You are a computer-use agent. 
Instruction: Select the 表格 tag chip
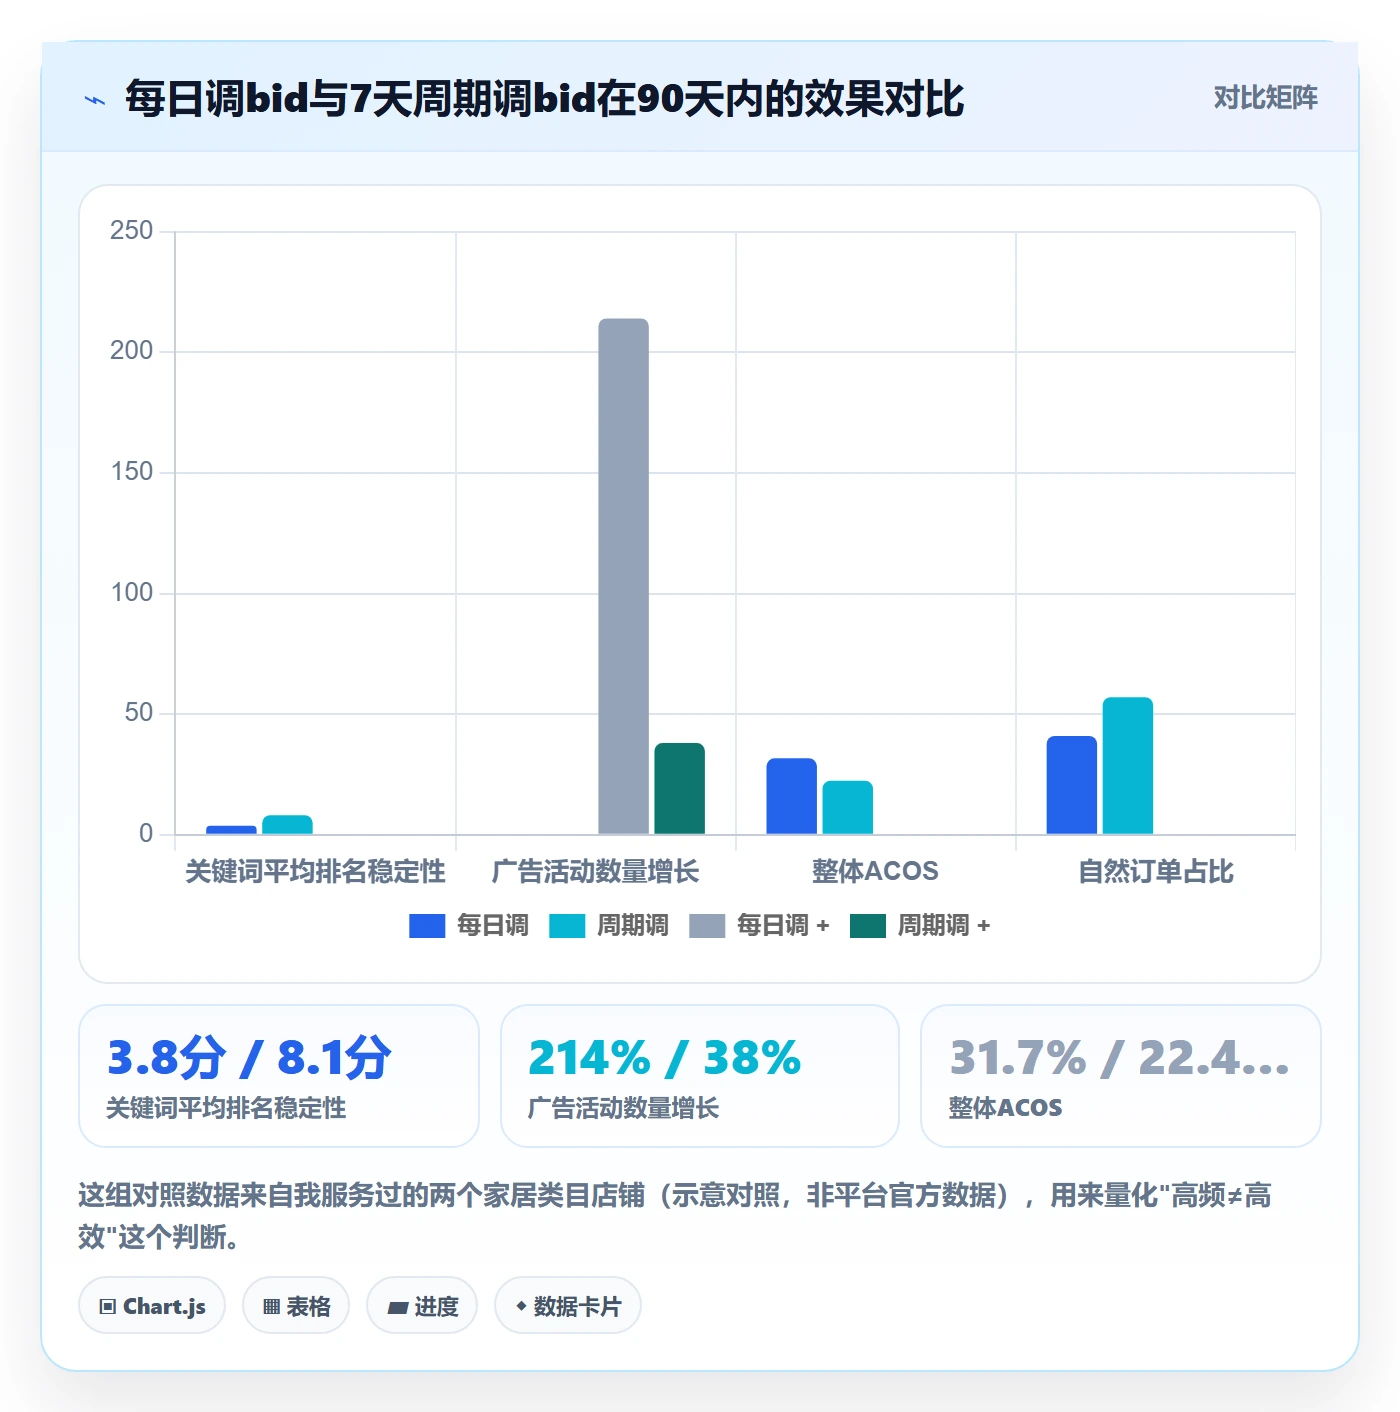coord(296,1306)
